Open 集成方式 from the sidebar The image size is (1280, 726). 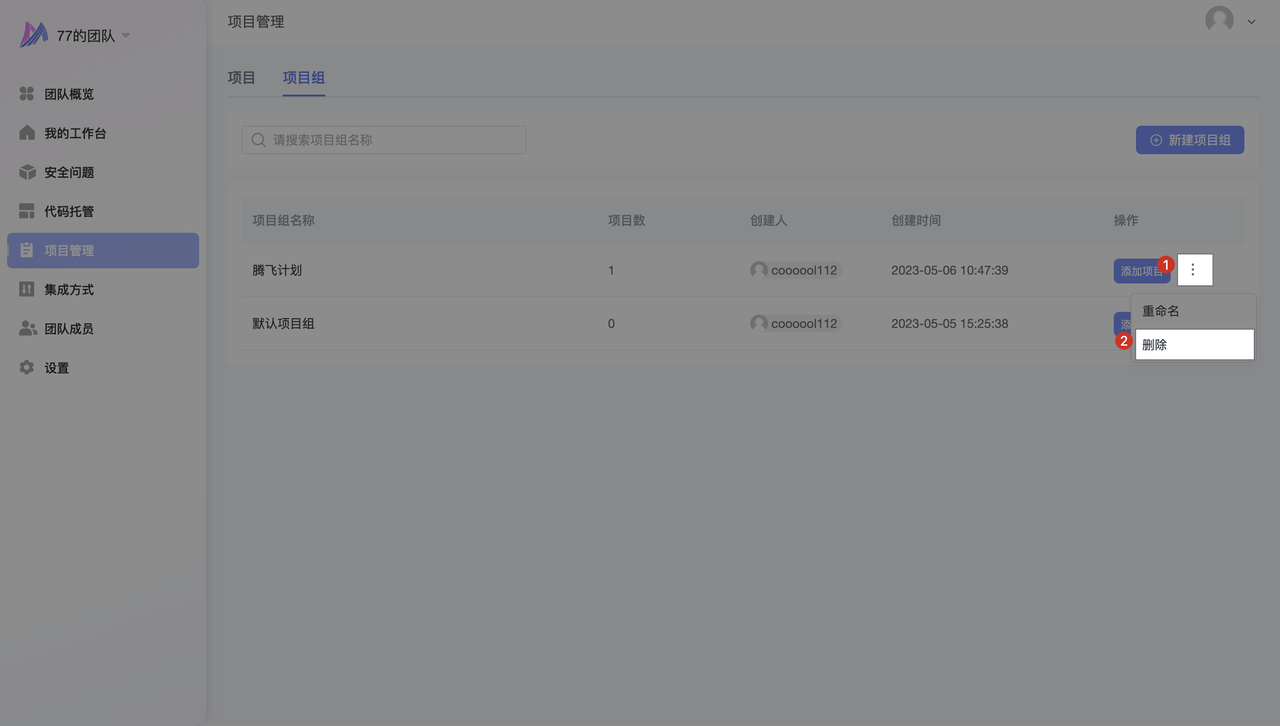click(68, 290)
